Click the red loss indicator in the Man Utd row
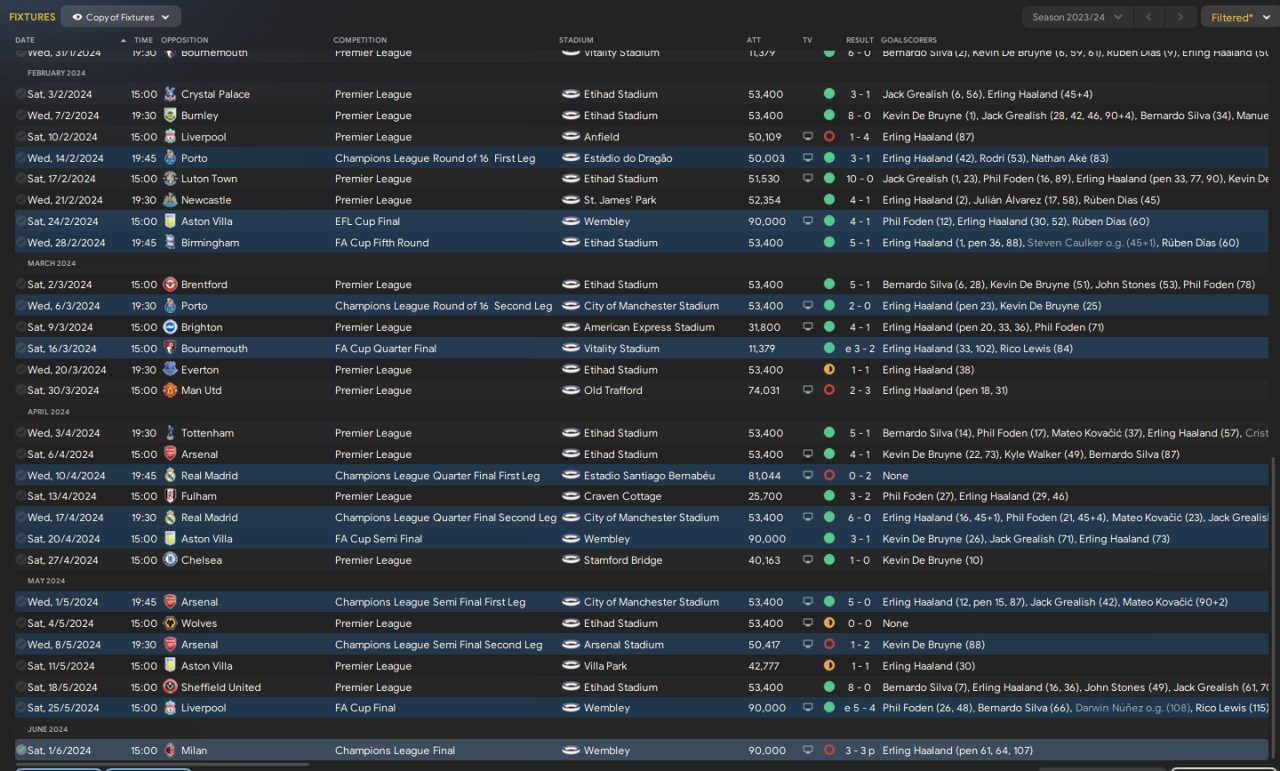Image resolution: width=1280 pixels, height=771 pixels. pyautogui.click(x=829, y=390)
